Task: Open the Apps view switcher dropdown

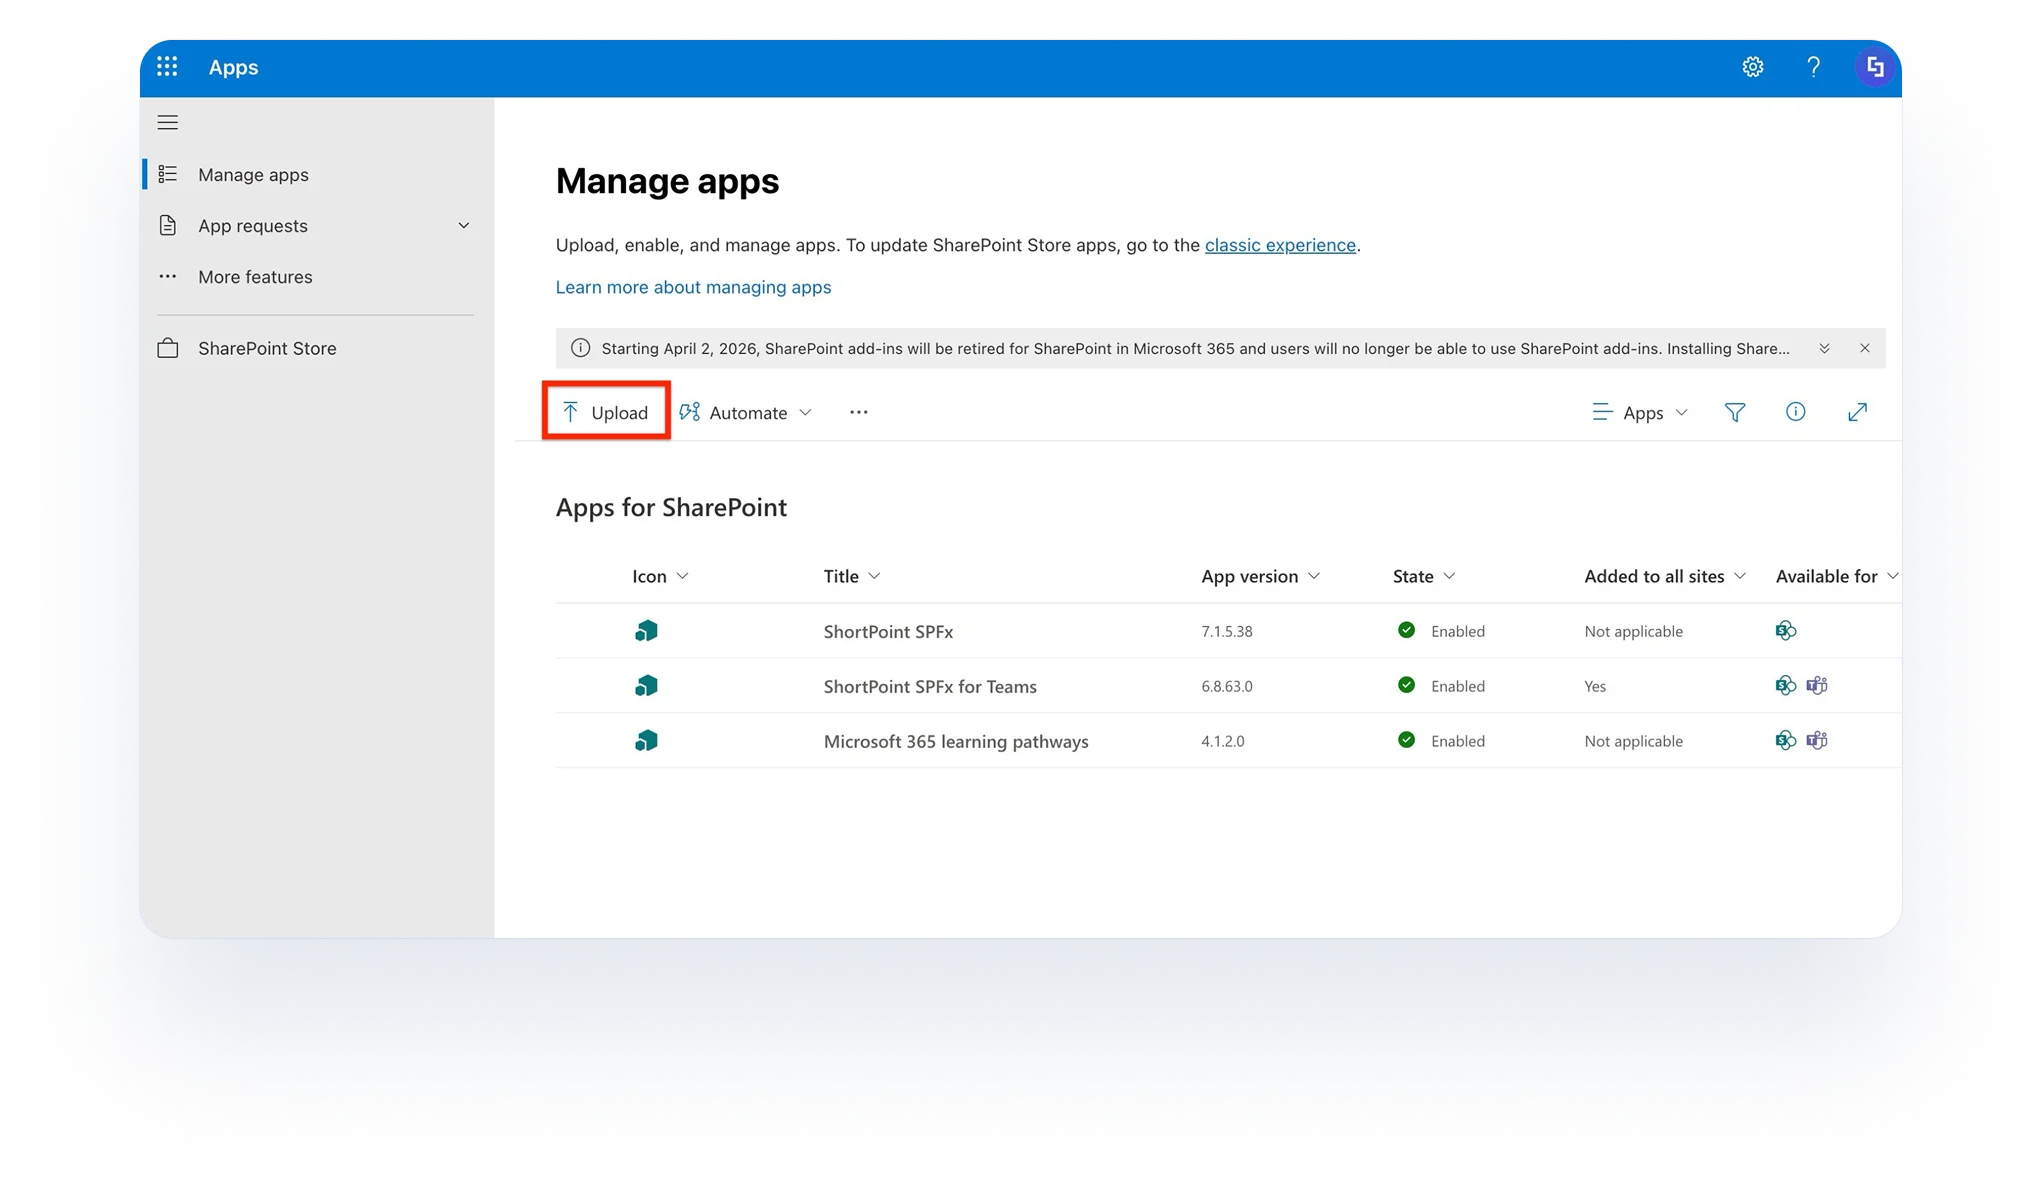Action: pyautogui.click(x=1640, y=412)
